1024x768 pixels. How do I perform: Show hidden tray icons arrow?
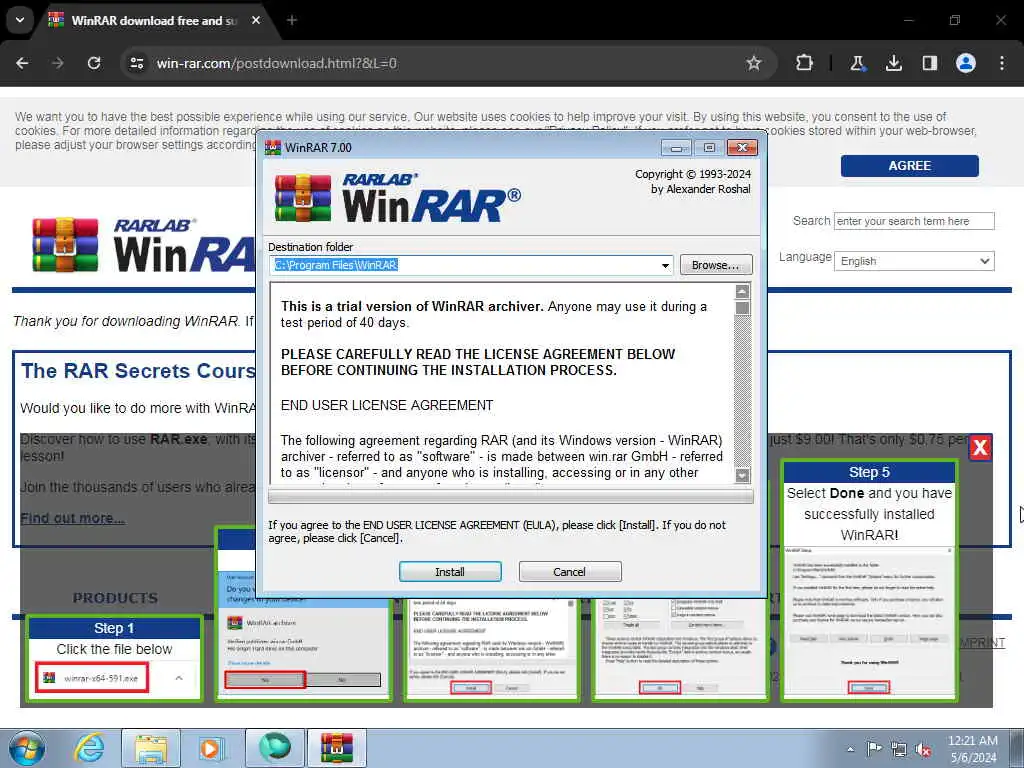(x=850, y=749)
